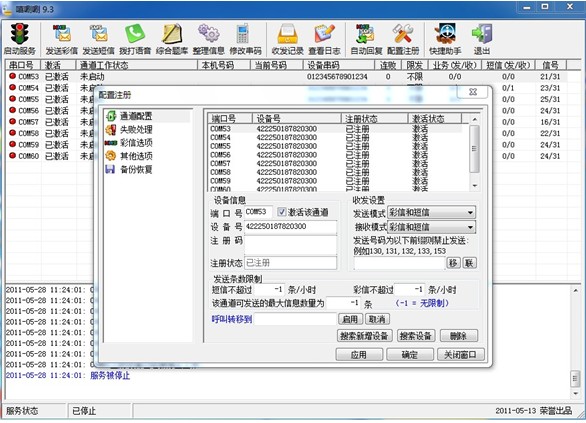Screen dimensions: 586x423
Task: Open the 发送彩信 toolbar icon
Action: [x=61, y=34]
